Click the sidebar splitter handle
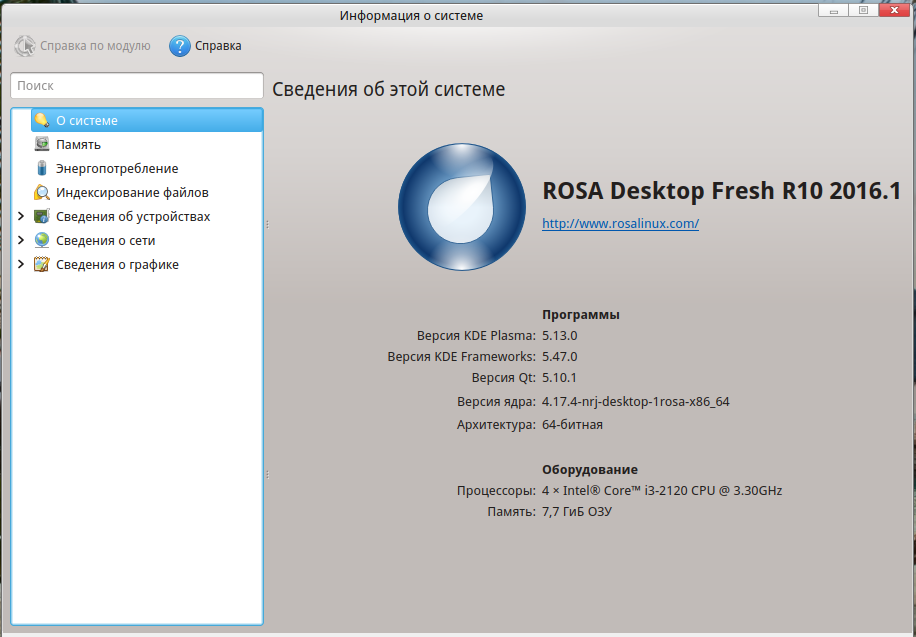916x637 pixels. point(267,225)
